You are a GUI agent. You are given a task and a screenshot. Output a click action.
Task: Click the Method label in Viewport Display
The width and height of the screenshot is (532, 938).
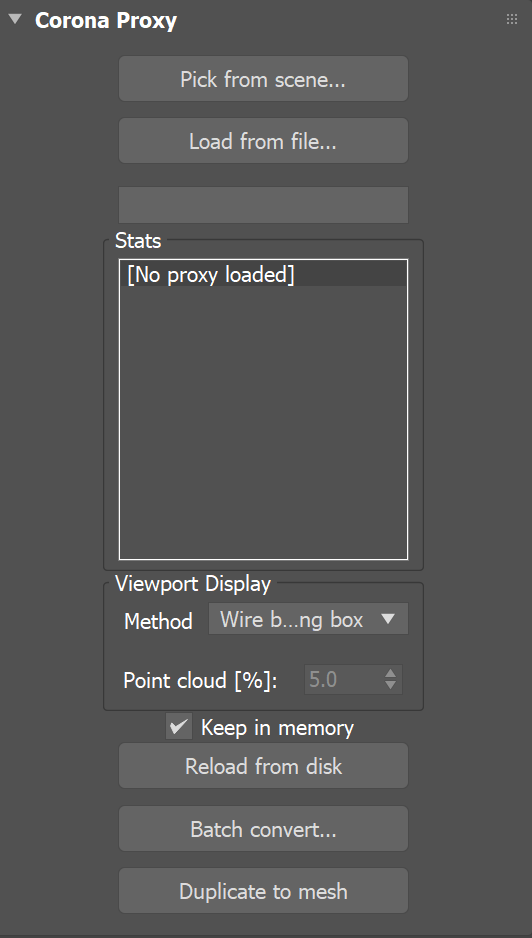158,621
